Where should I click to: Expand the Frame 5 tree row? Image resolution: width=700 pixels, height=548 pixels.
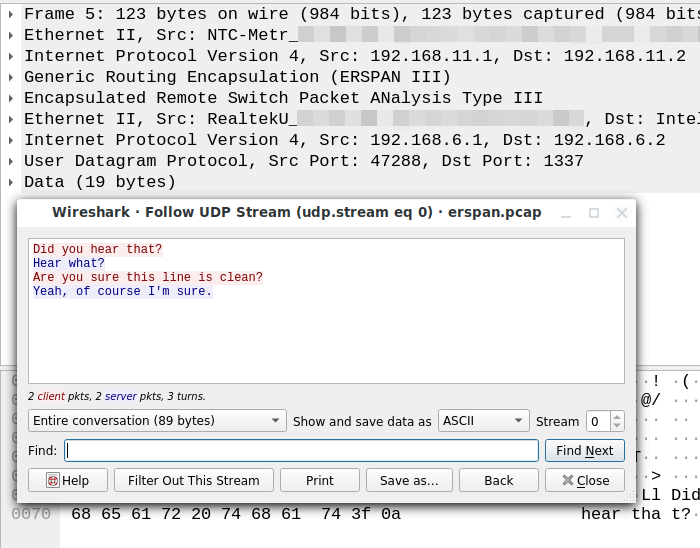click(11, 14)
